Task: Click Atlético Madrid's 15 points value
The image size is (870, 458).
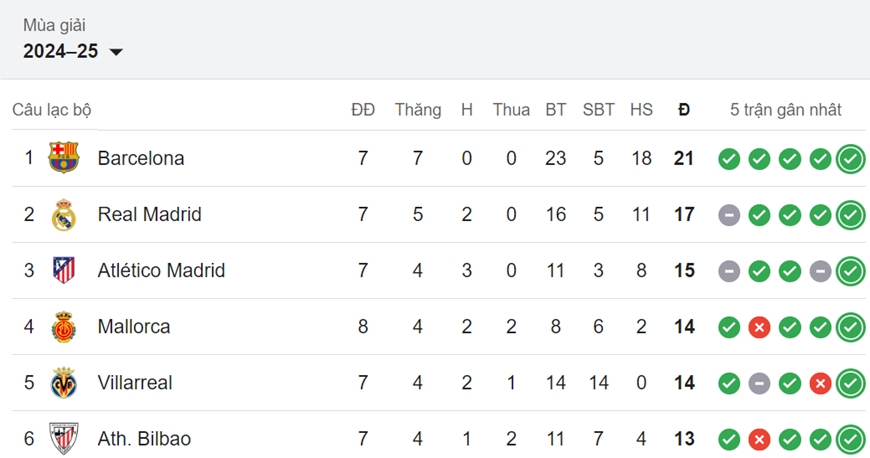Action: (684, 270)
